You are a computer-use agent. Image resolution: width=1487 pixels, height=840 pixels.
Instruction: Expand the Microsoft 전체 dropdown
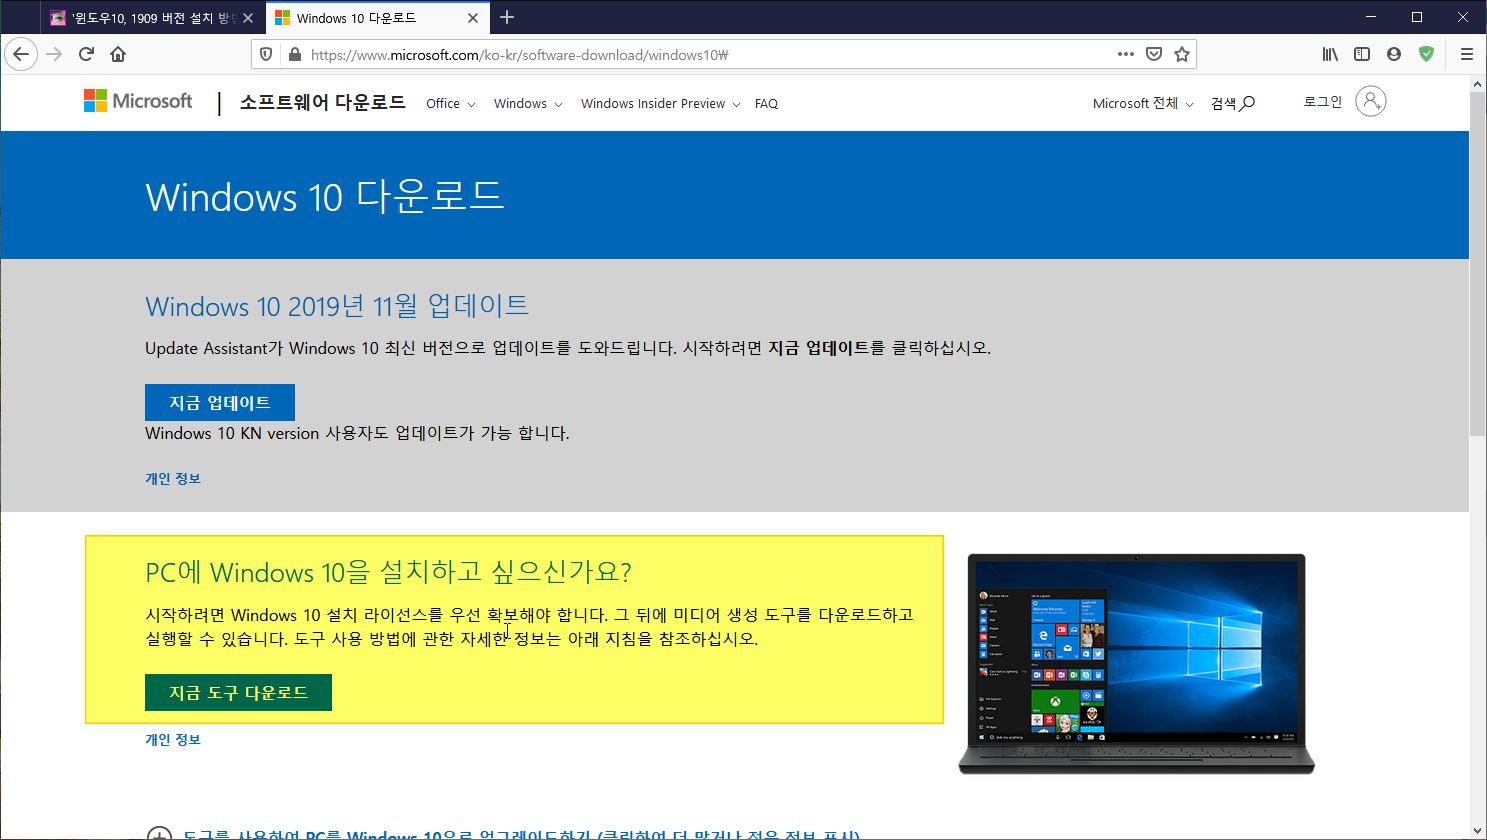coord(1143,104)
